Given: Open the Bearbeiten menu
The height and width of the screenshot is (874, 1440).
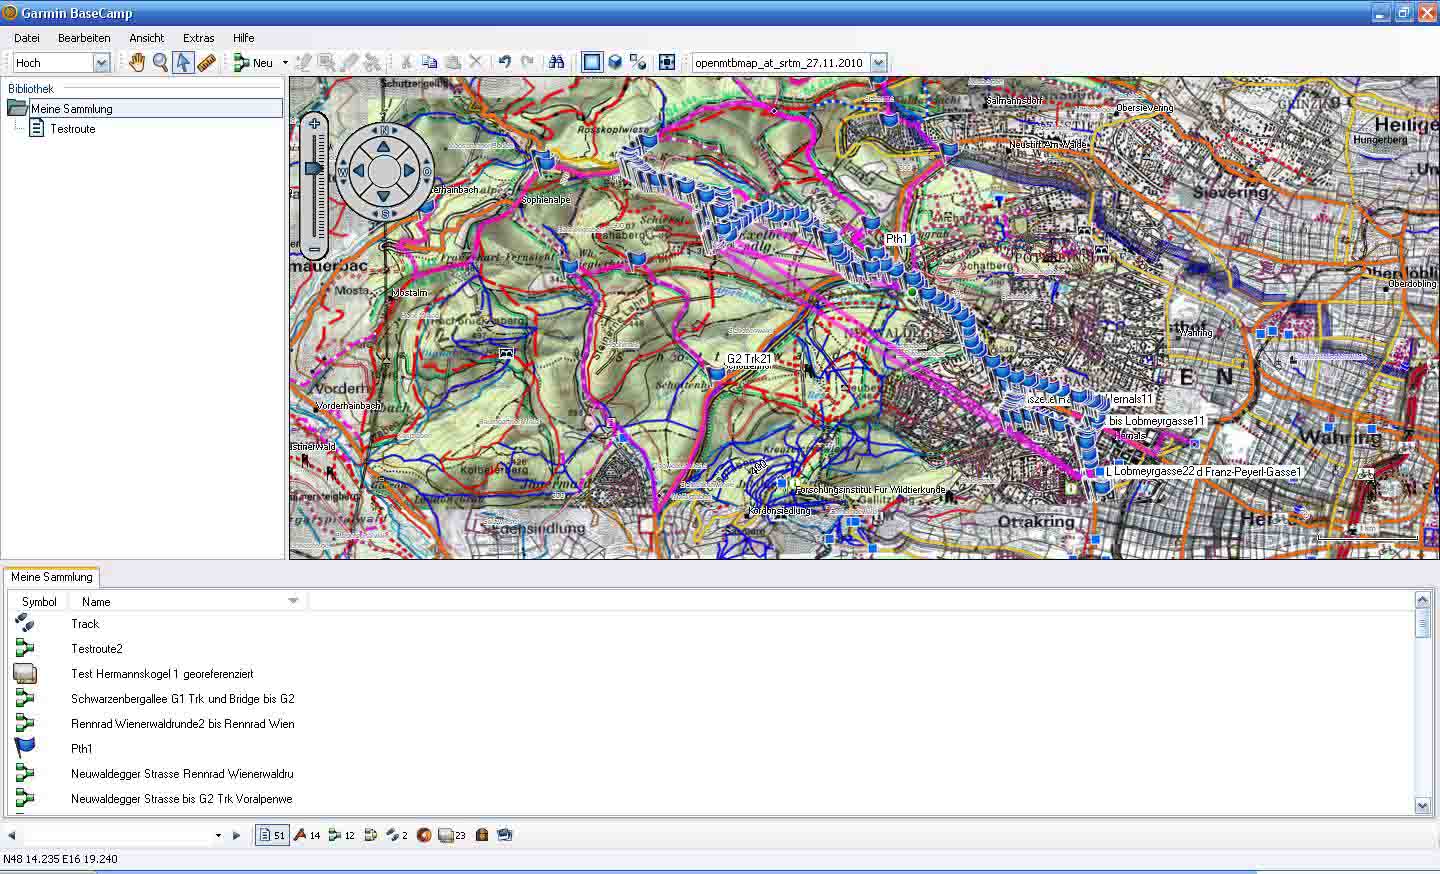Looking at the screenshot, I should [84, 38].
